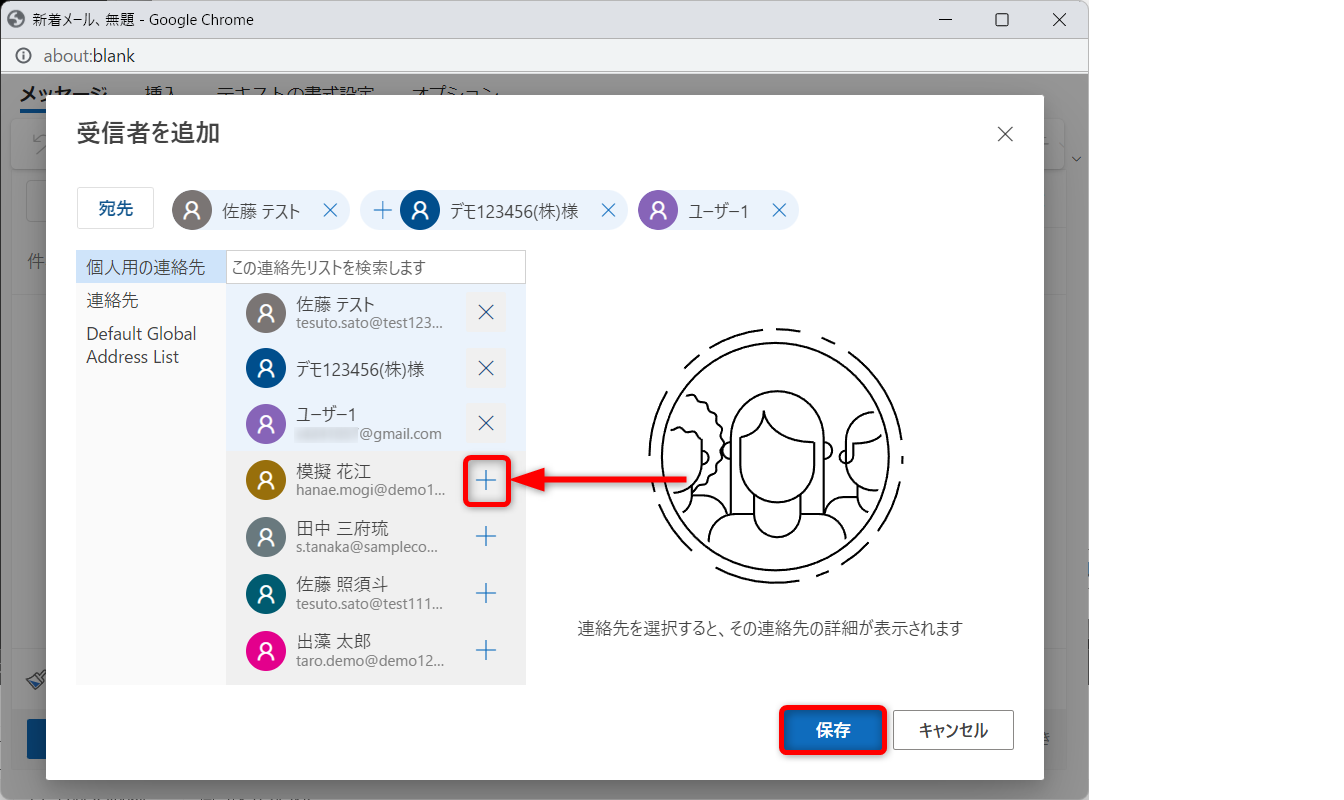1344x800 pixels.
Task: Close the 受信者を追加 dialog
Action: click(x=1005, y=134)
